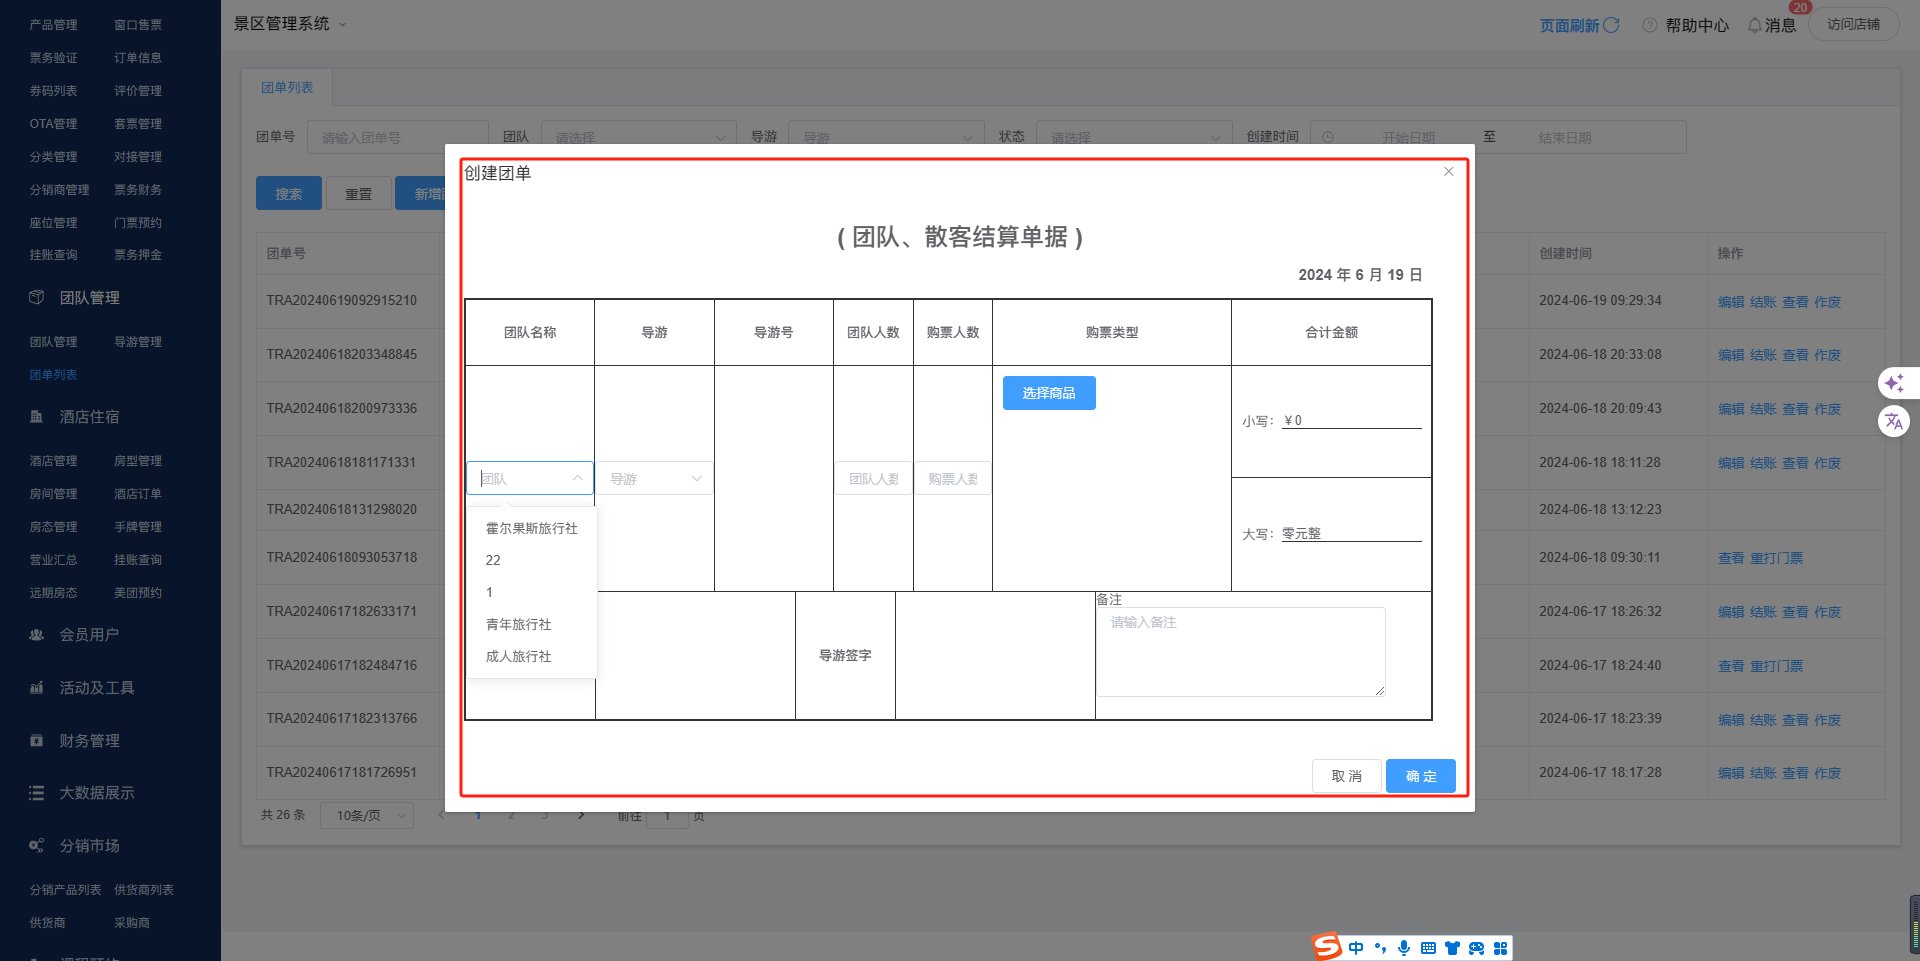Collapse the team dropdown selector
Screen dimensions: 1920x961
pos(577,478)
